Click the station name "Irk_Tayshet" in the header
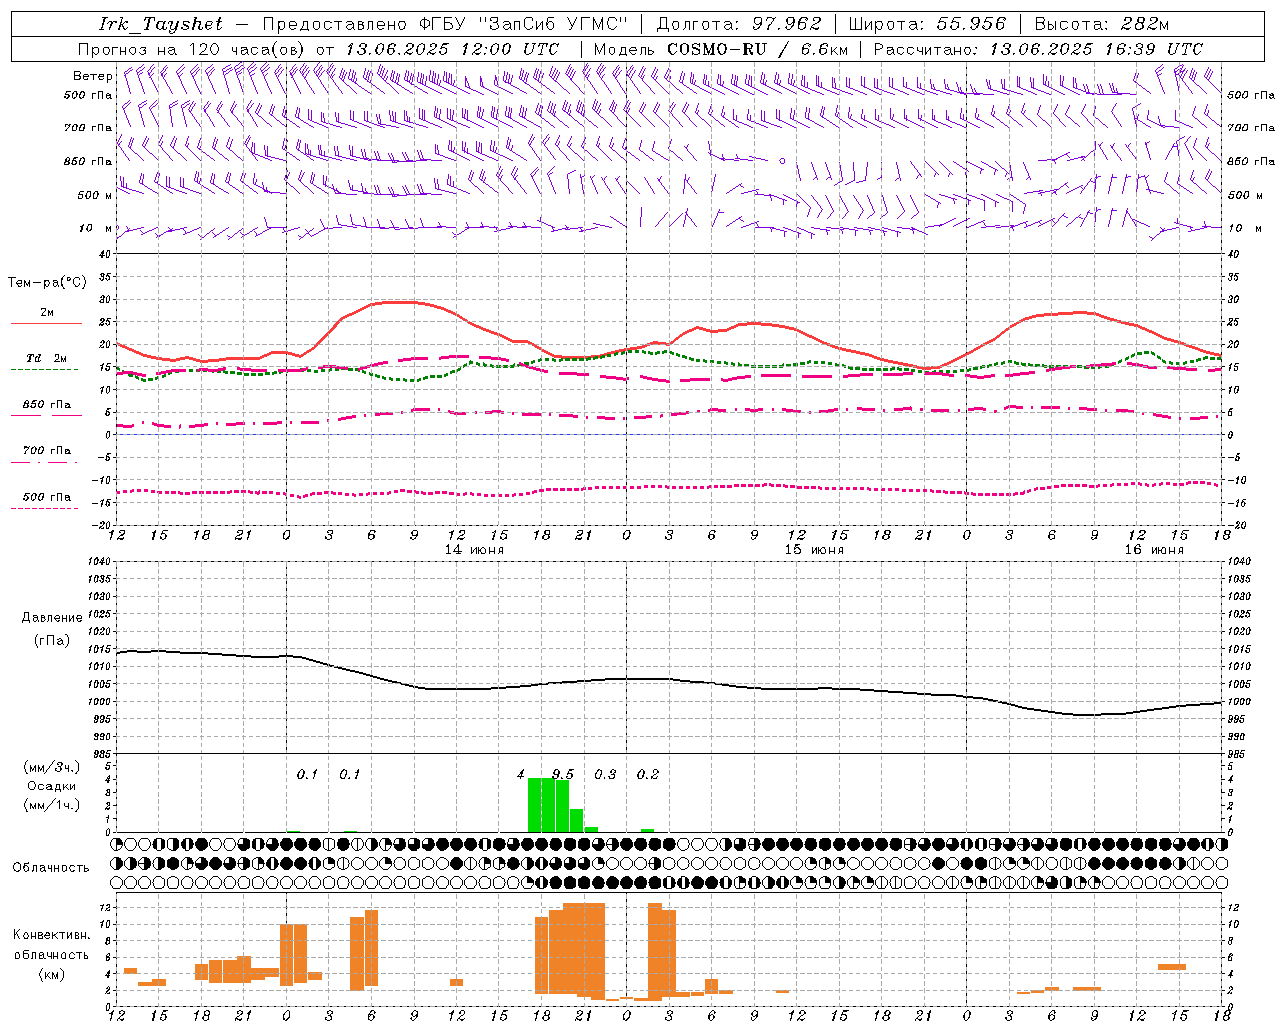 click(160, 24)
